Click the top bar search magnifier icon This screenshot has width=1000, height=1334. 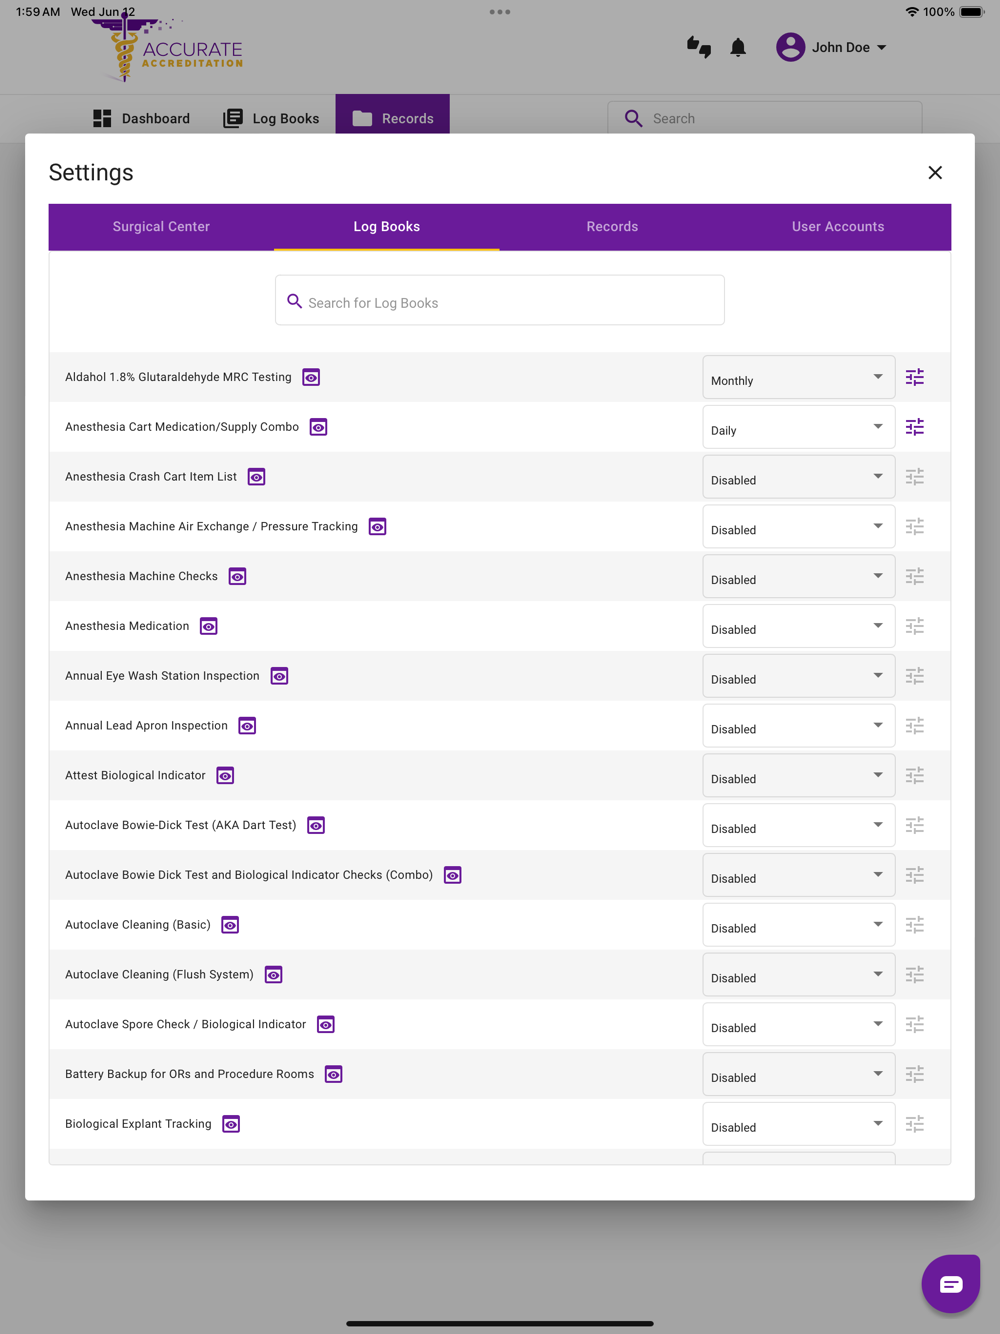click(x=633, y=118)
